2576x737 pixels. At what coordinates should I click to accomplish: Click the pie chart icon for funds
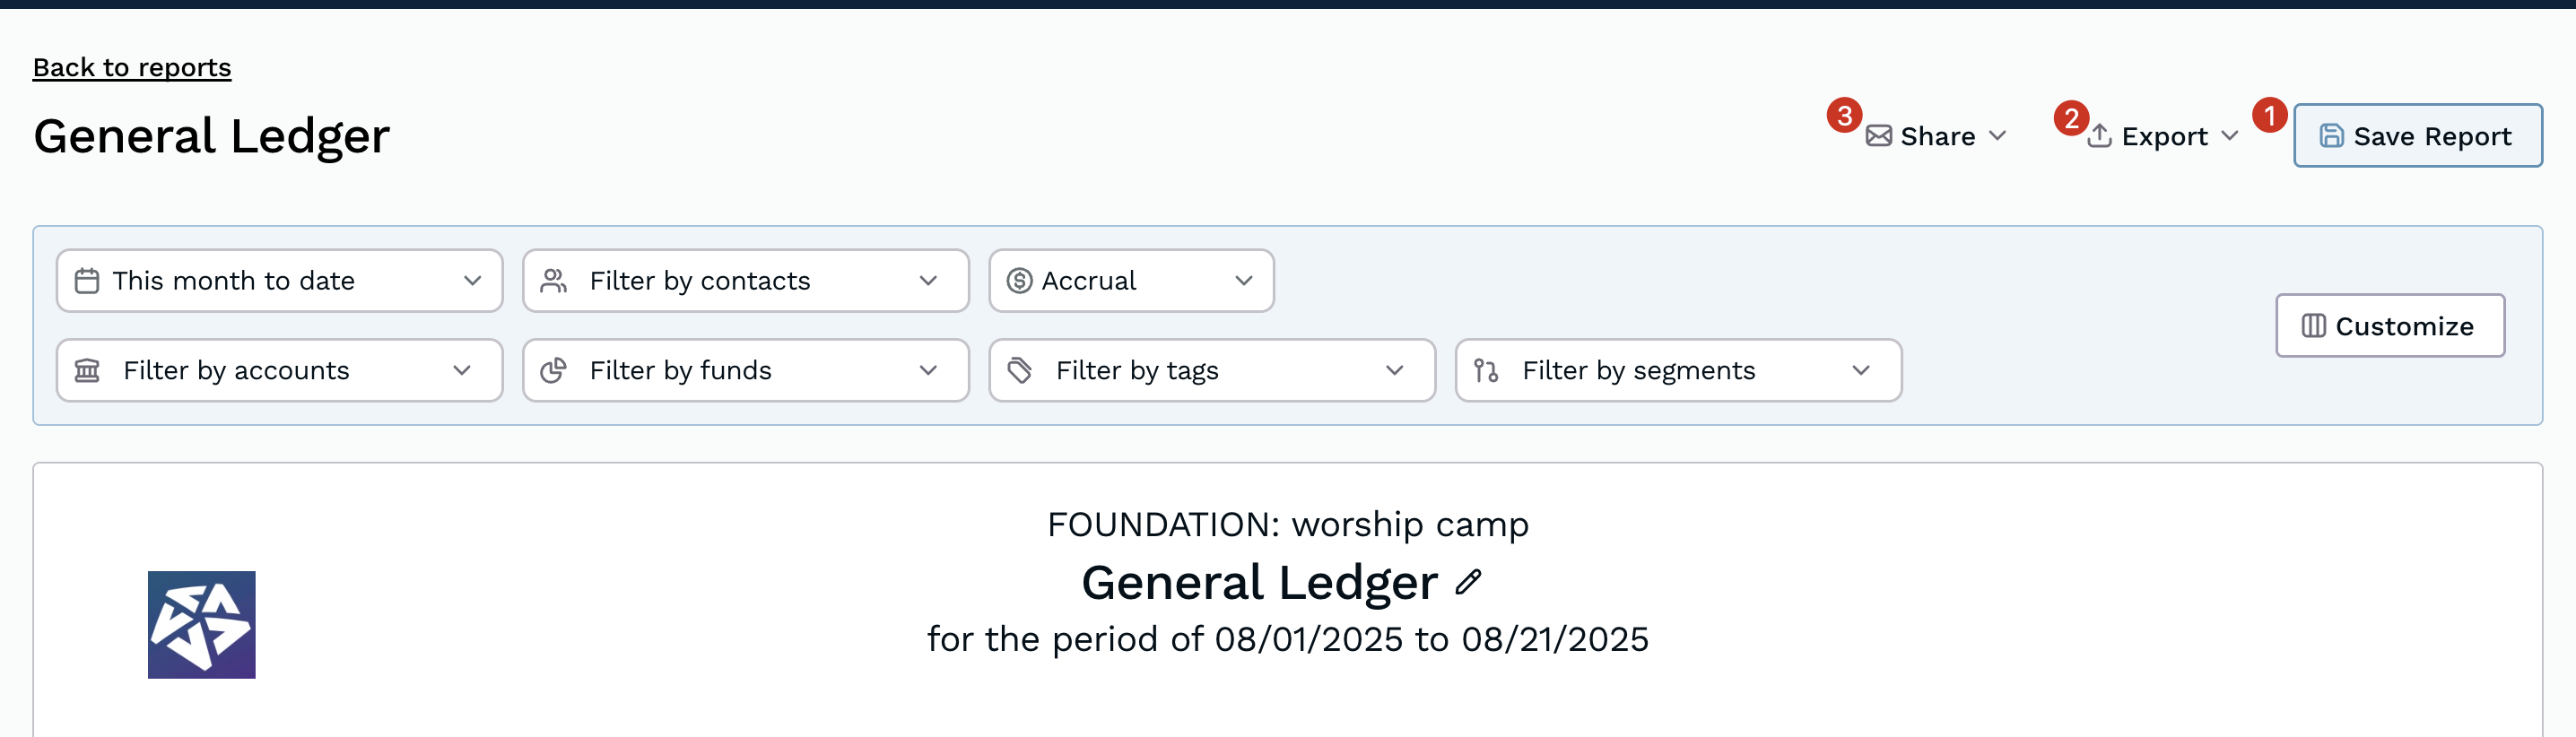[553, 371]
